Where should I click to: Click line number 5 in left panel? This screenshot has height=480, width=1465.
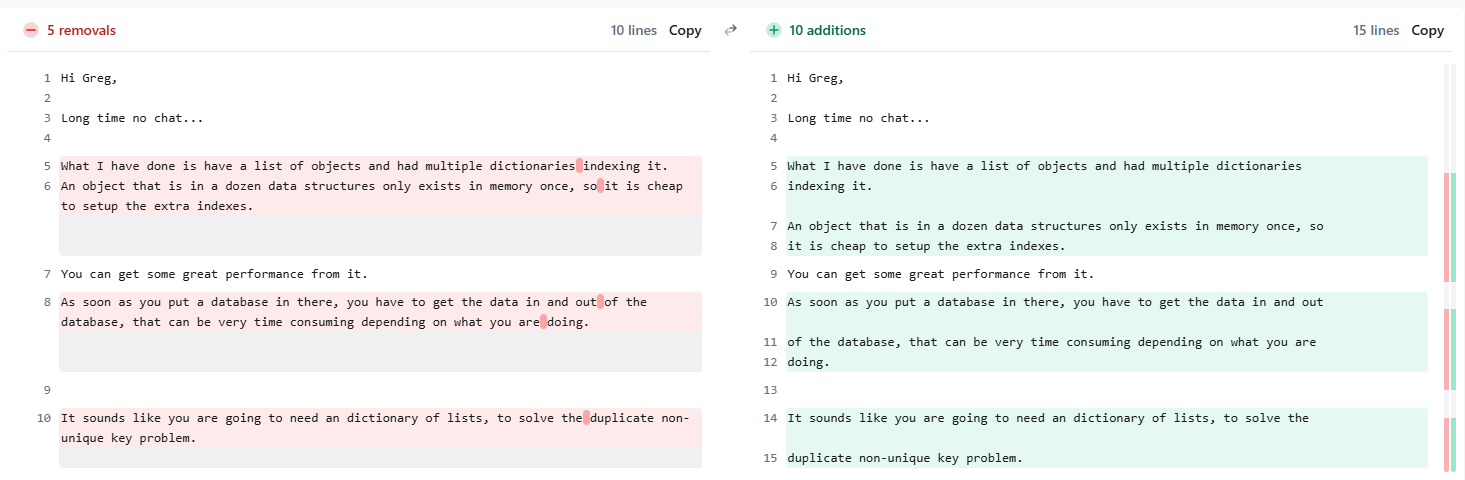click(47, 166)
